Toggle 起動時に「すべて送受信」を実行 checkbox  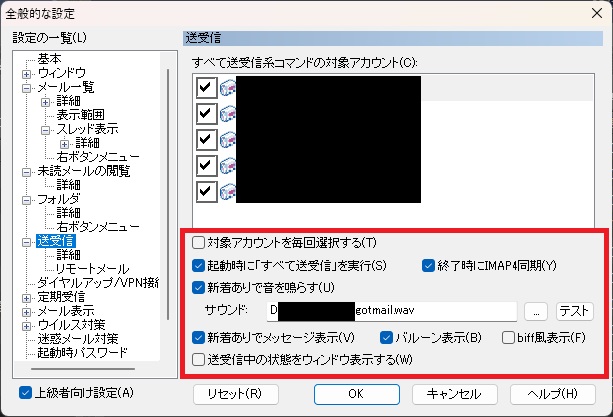tap(198, 266)
